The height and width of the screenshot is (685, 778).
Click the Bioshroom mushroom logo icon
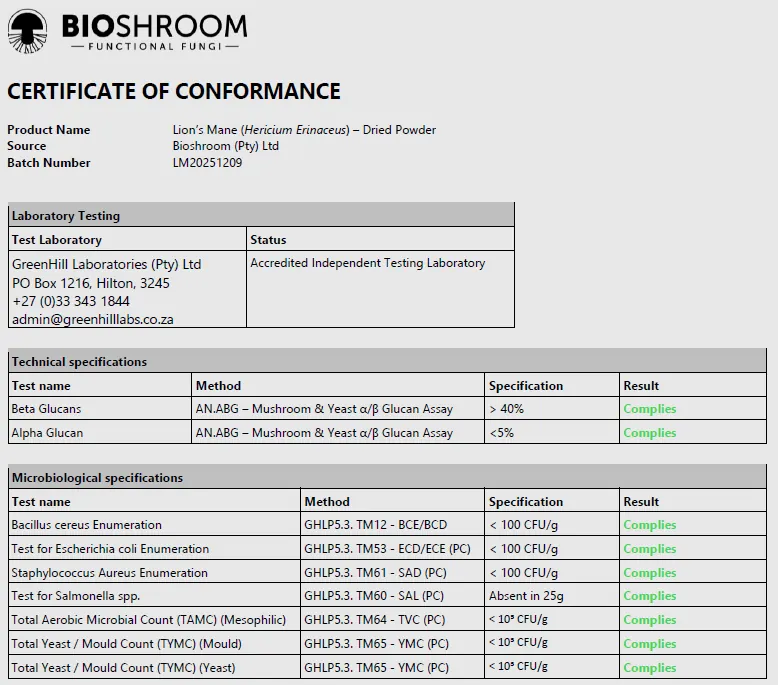click(28, 32)
